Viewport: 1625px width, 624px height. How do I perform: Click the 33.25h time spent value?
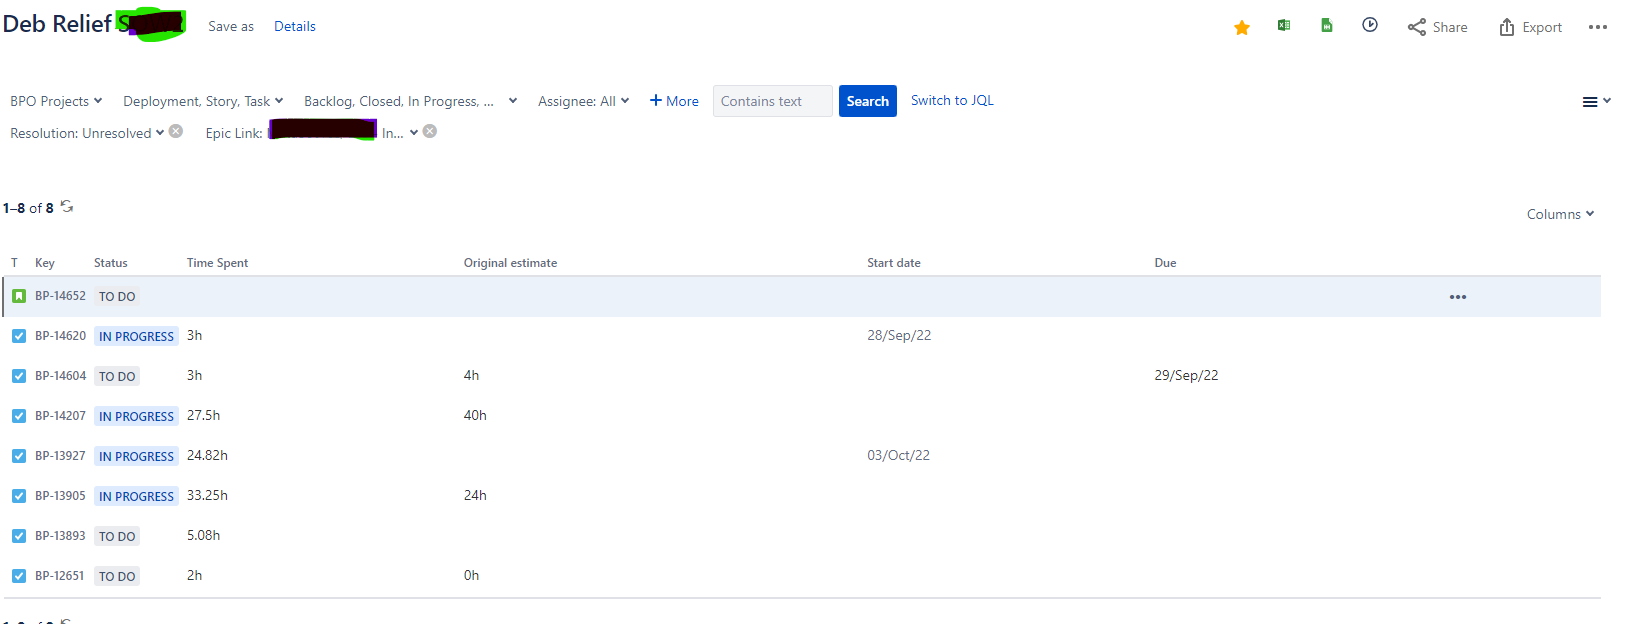coord(207,496)
